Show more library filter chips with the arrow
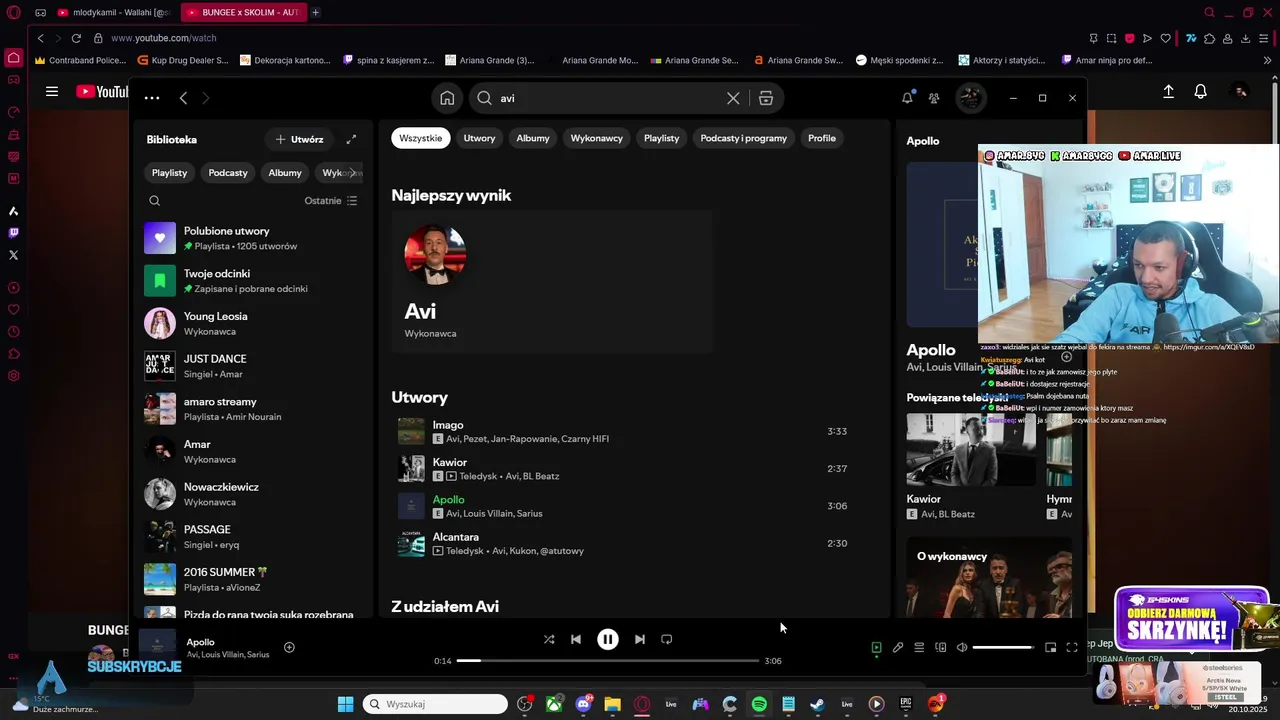The width and height of the screenshot is (1280, 720). [x=352, y=173]
